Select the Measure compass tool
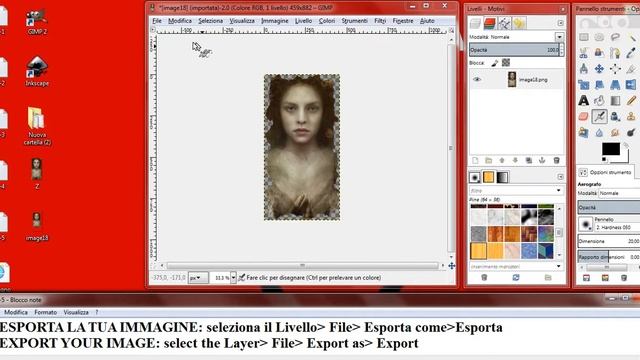The height and width of the screenshot is (360, 640). click(x=584, y=69)
